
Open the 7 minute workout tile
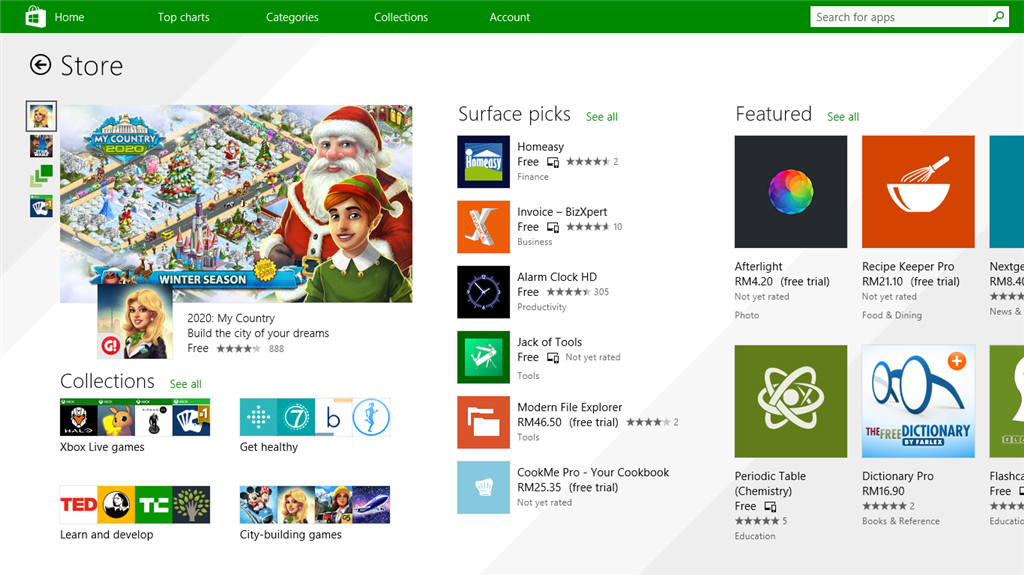[x=296, y=417]
